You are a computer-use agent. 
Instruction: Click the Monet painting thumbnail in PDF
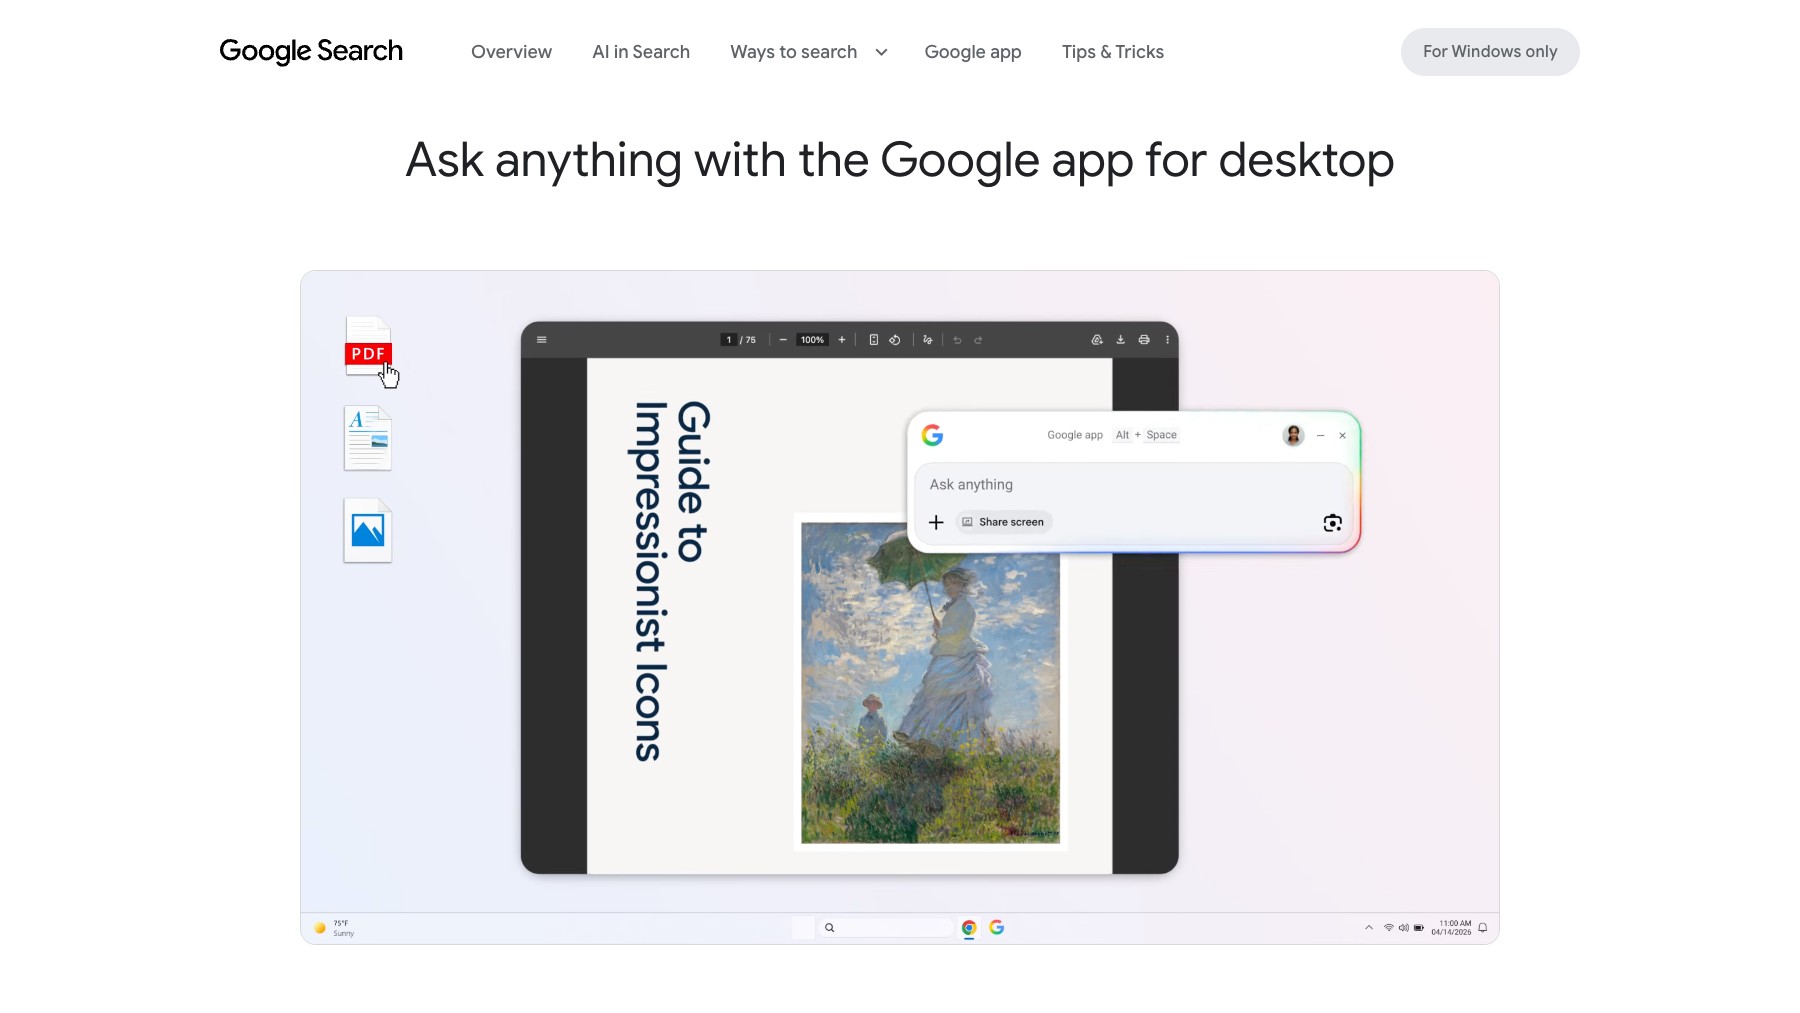(930, 682)
